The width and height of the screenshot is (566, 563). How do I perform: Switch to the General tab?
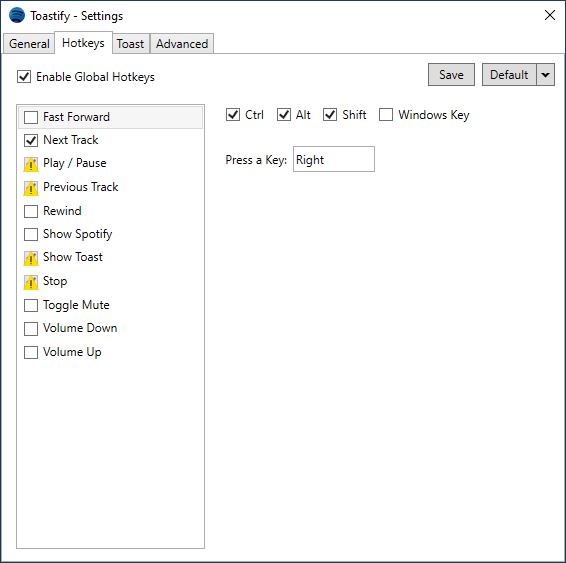click(29, 44)
